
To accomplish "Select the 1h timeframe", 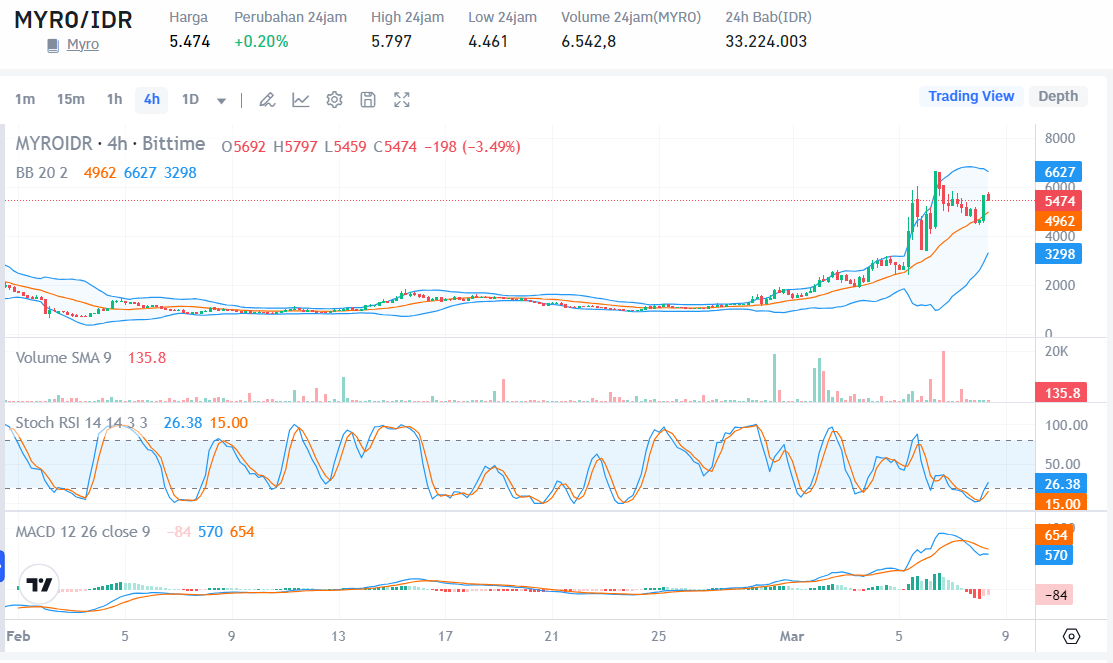I will 114,99.
